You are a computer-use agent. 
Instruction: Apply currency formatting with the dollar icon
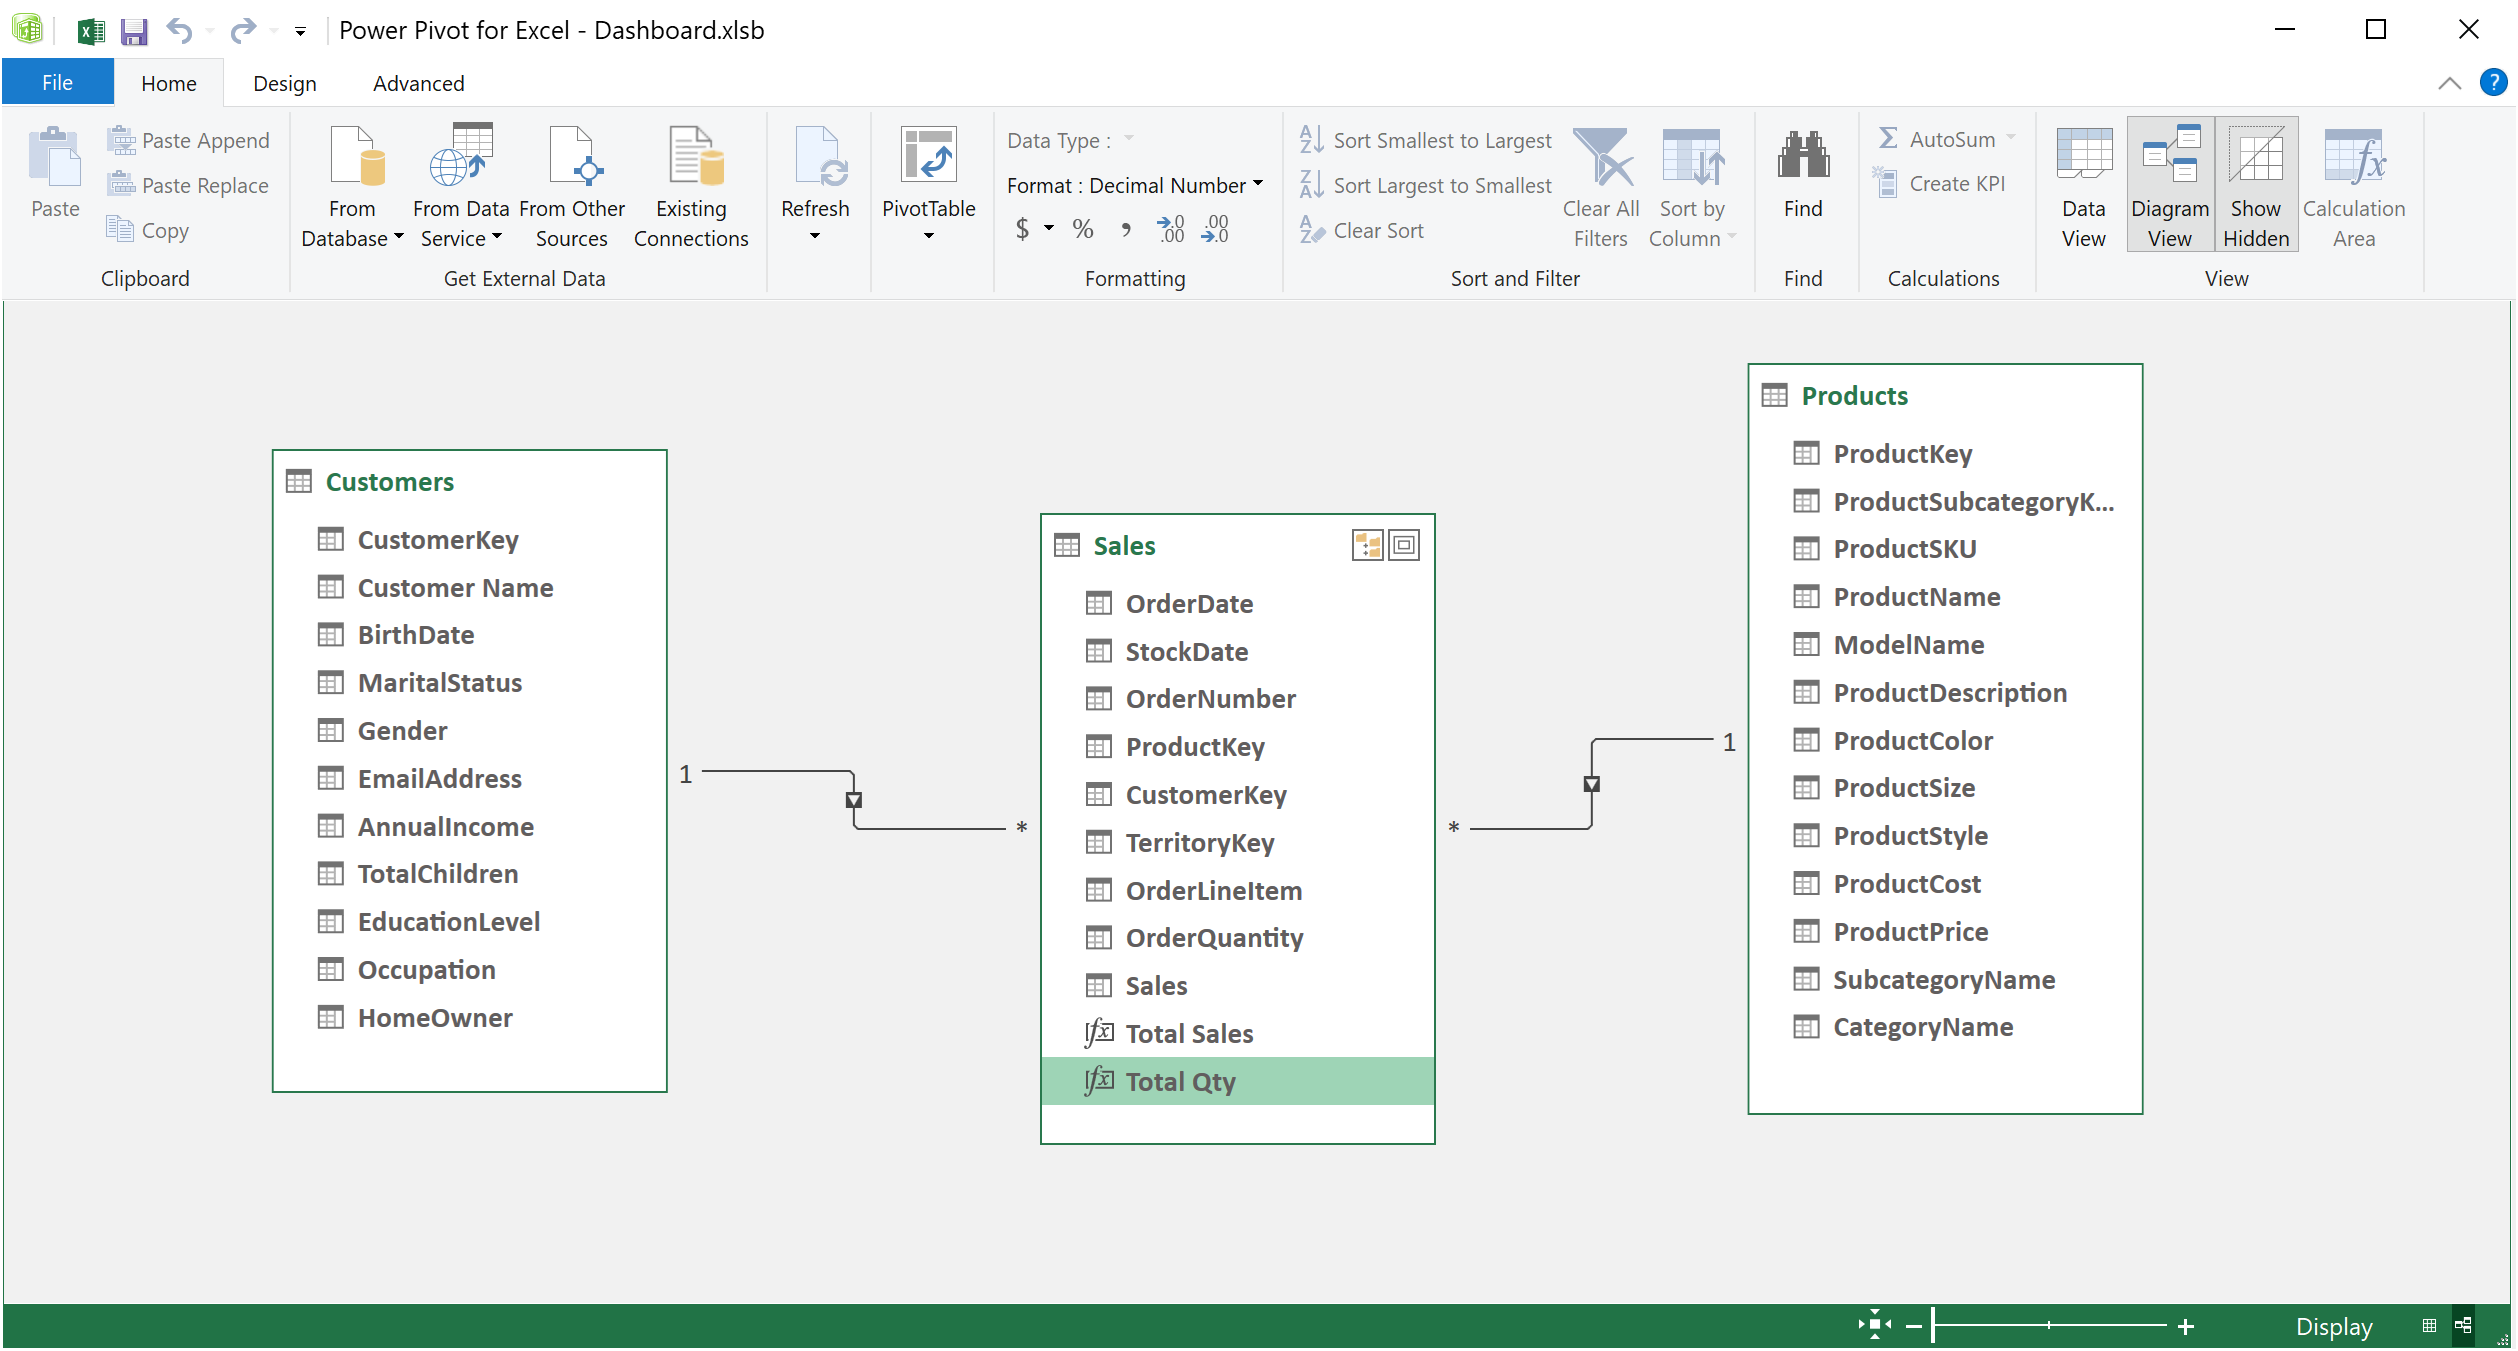click(x=1022, y=228)
